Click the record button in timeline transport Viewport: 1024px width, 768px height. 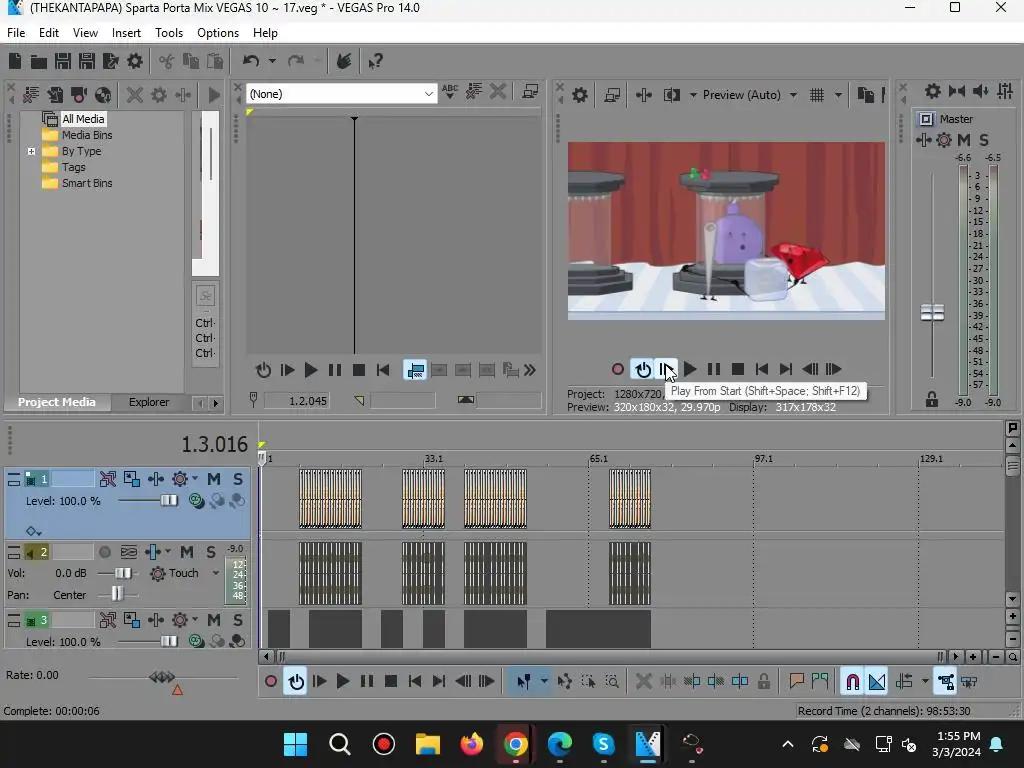270,682
